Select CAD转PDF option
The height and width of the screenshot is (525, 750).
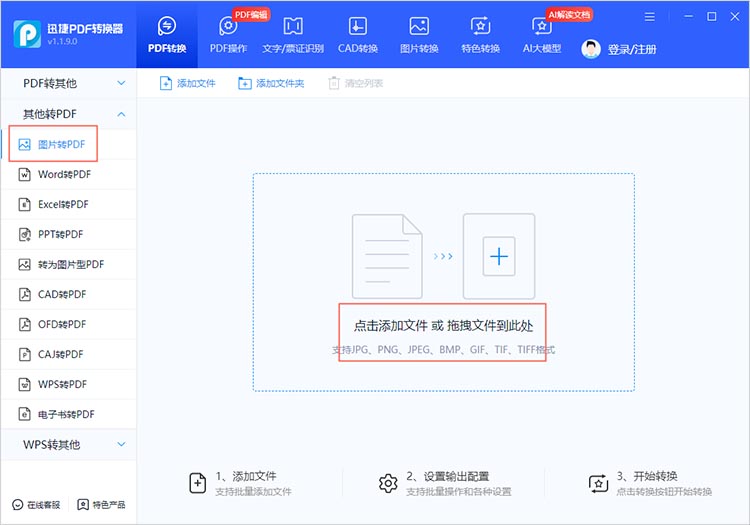click(x=68, y=295)
